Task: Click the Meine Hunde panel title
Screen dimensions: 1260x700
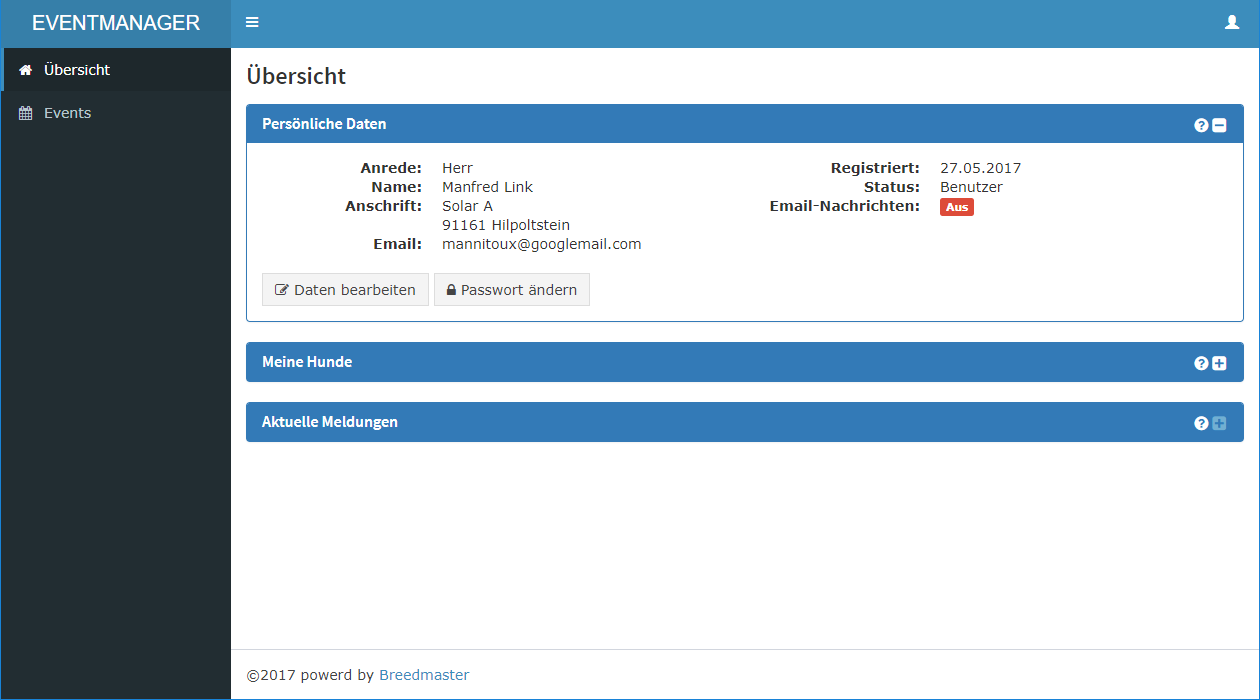Action: coord(307,362)
